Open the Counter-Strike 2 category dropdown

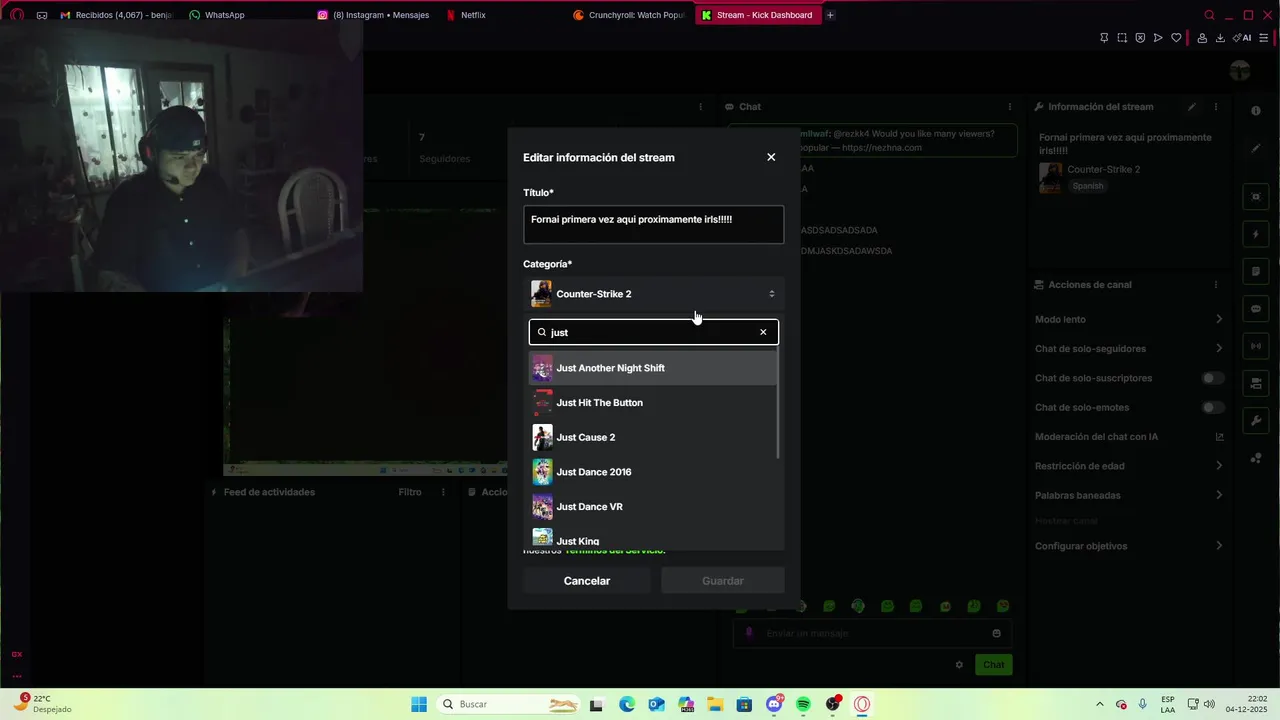pos(653,294)
